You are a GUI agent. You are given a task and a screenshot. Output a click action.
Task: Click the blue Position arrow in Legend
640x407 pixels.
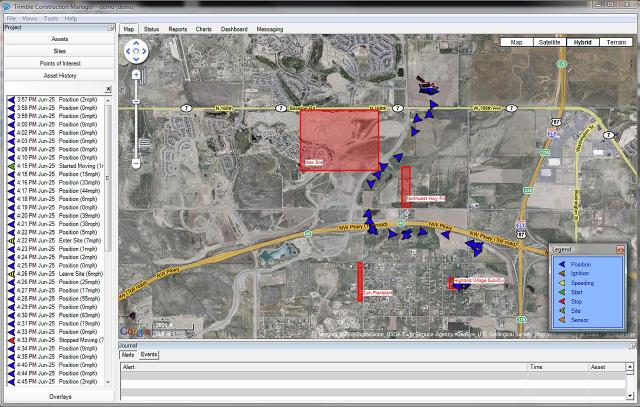[562, 265]
